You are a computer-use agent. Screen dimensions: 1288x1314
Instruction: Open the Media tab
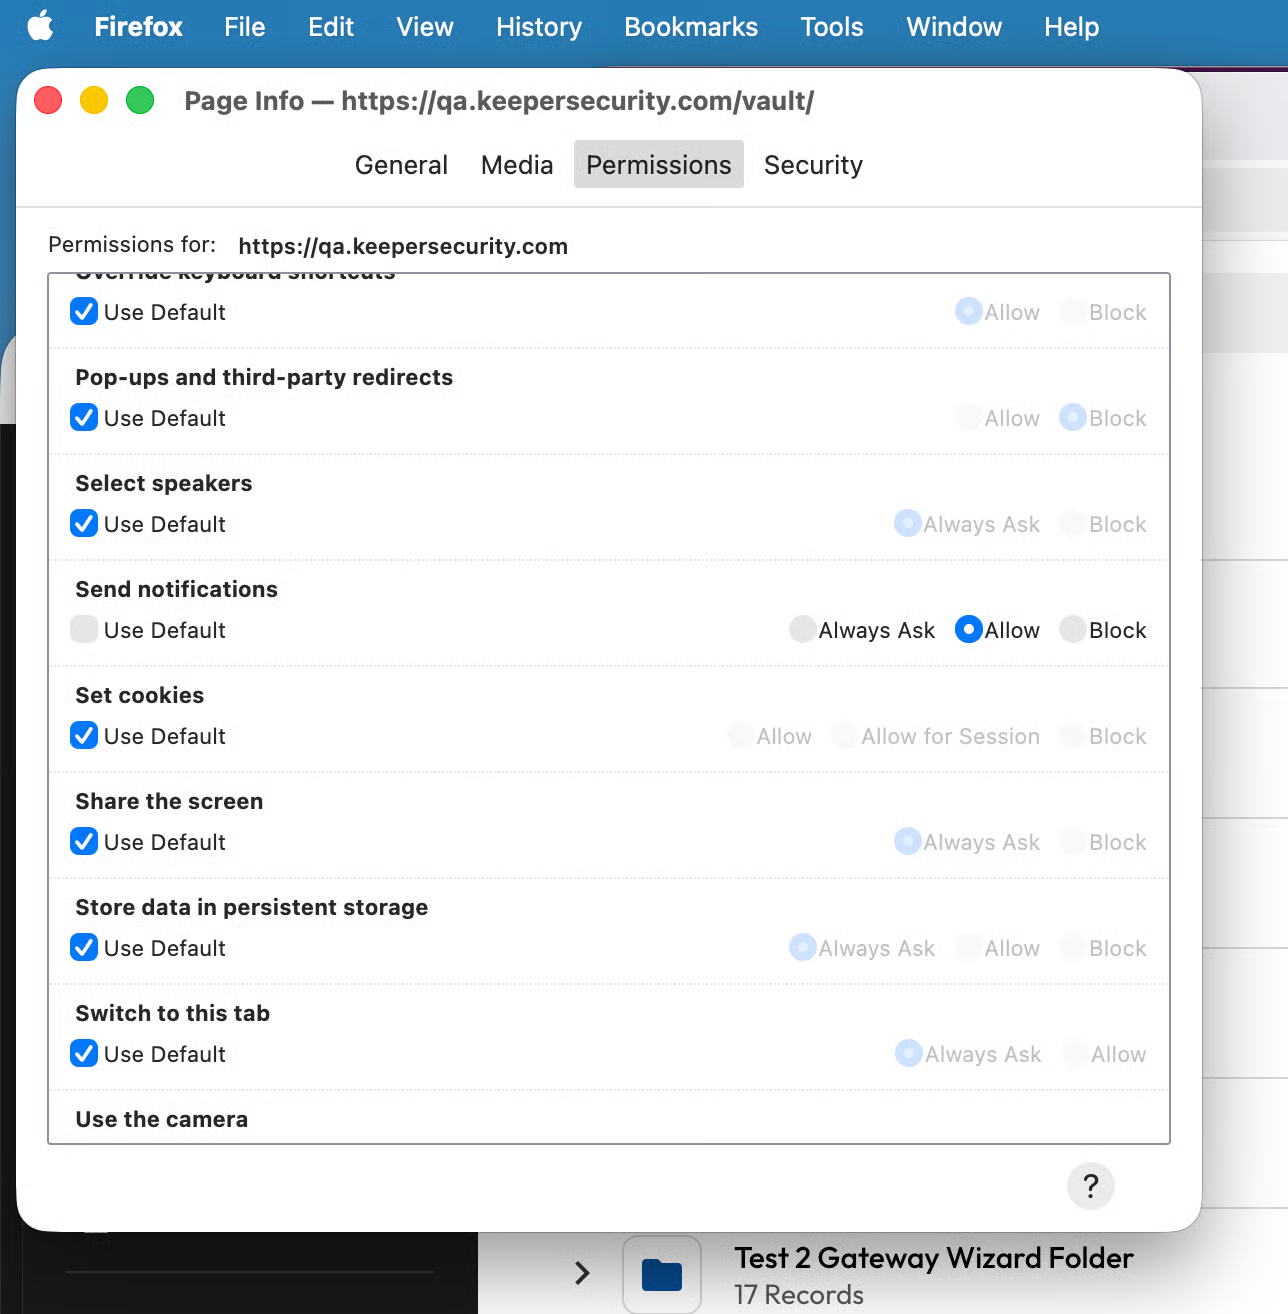tap(516, 165)
